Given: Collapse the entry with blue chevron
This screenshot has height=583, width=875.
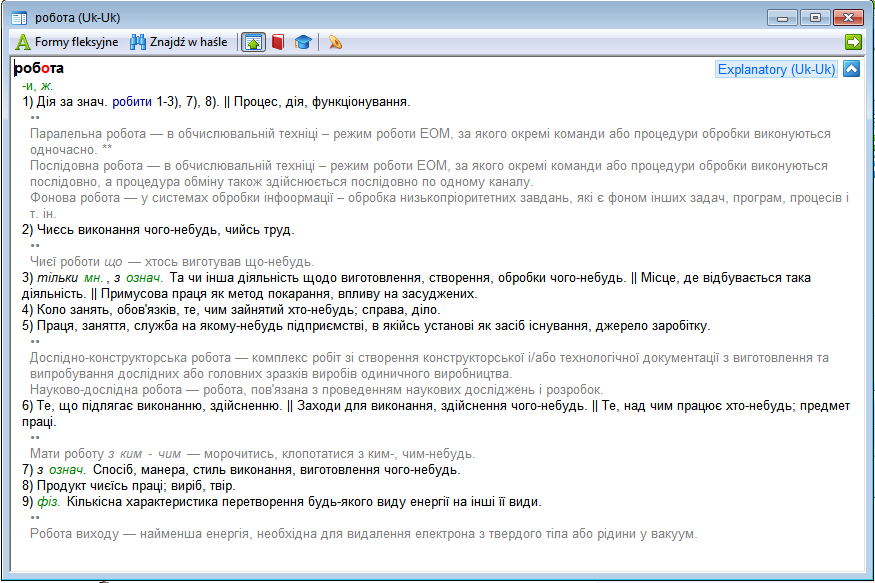Looking at the screenshot, I should pyautogui.click(x=851, y=69).
